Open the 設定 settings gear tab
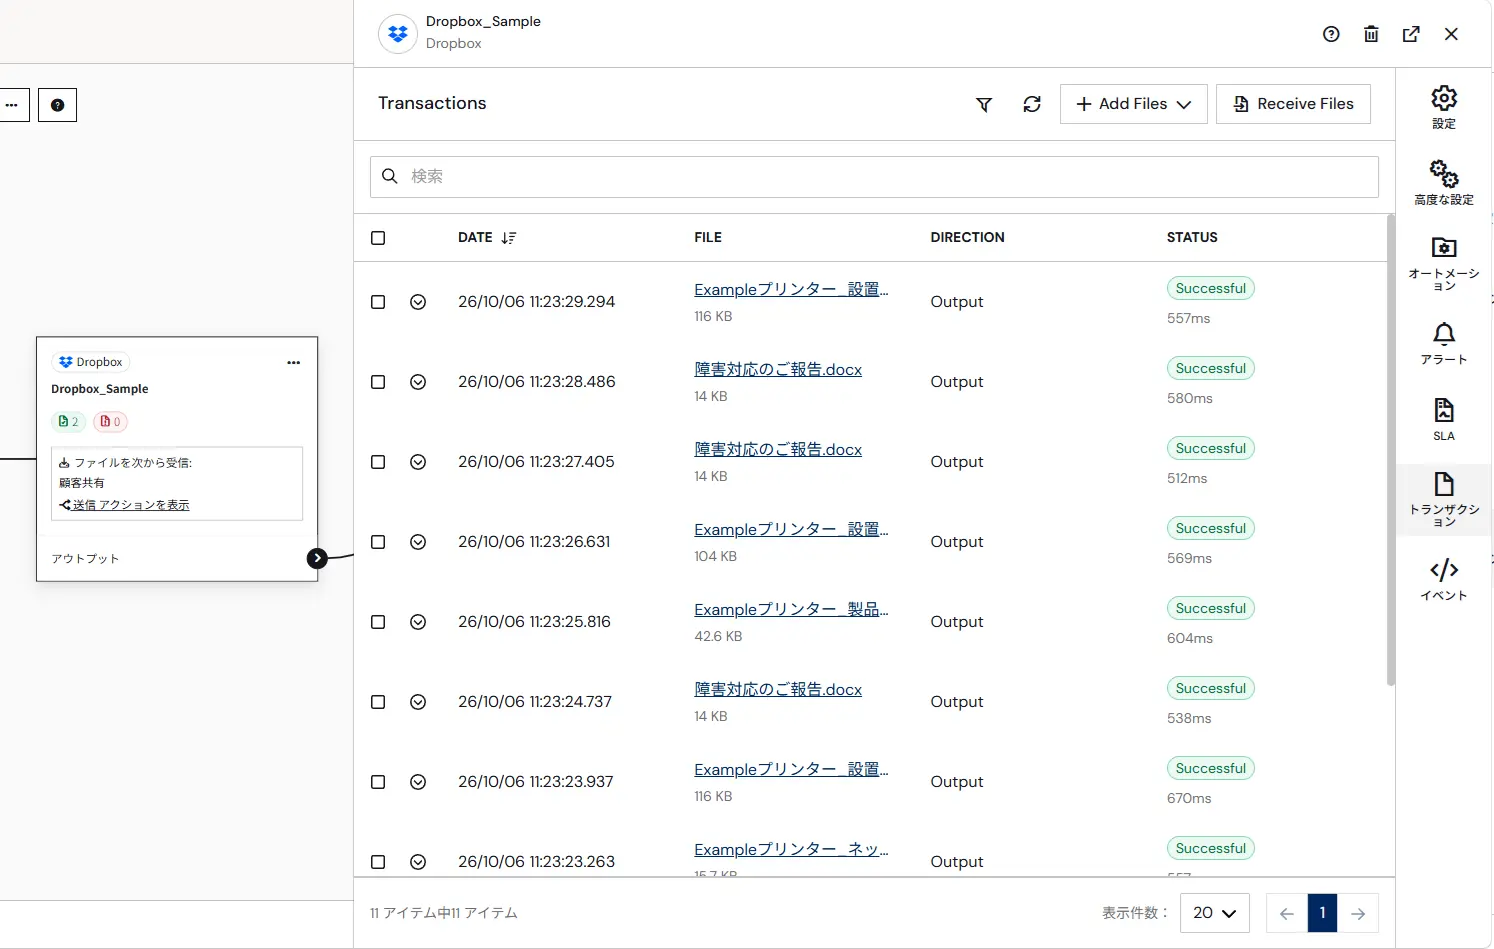The height and width of the screenshot is (949, 1494). [x=1444, y=107]
